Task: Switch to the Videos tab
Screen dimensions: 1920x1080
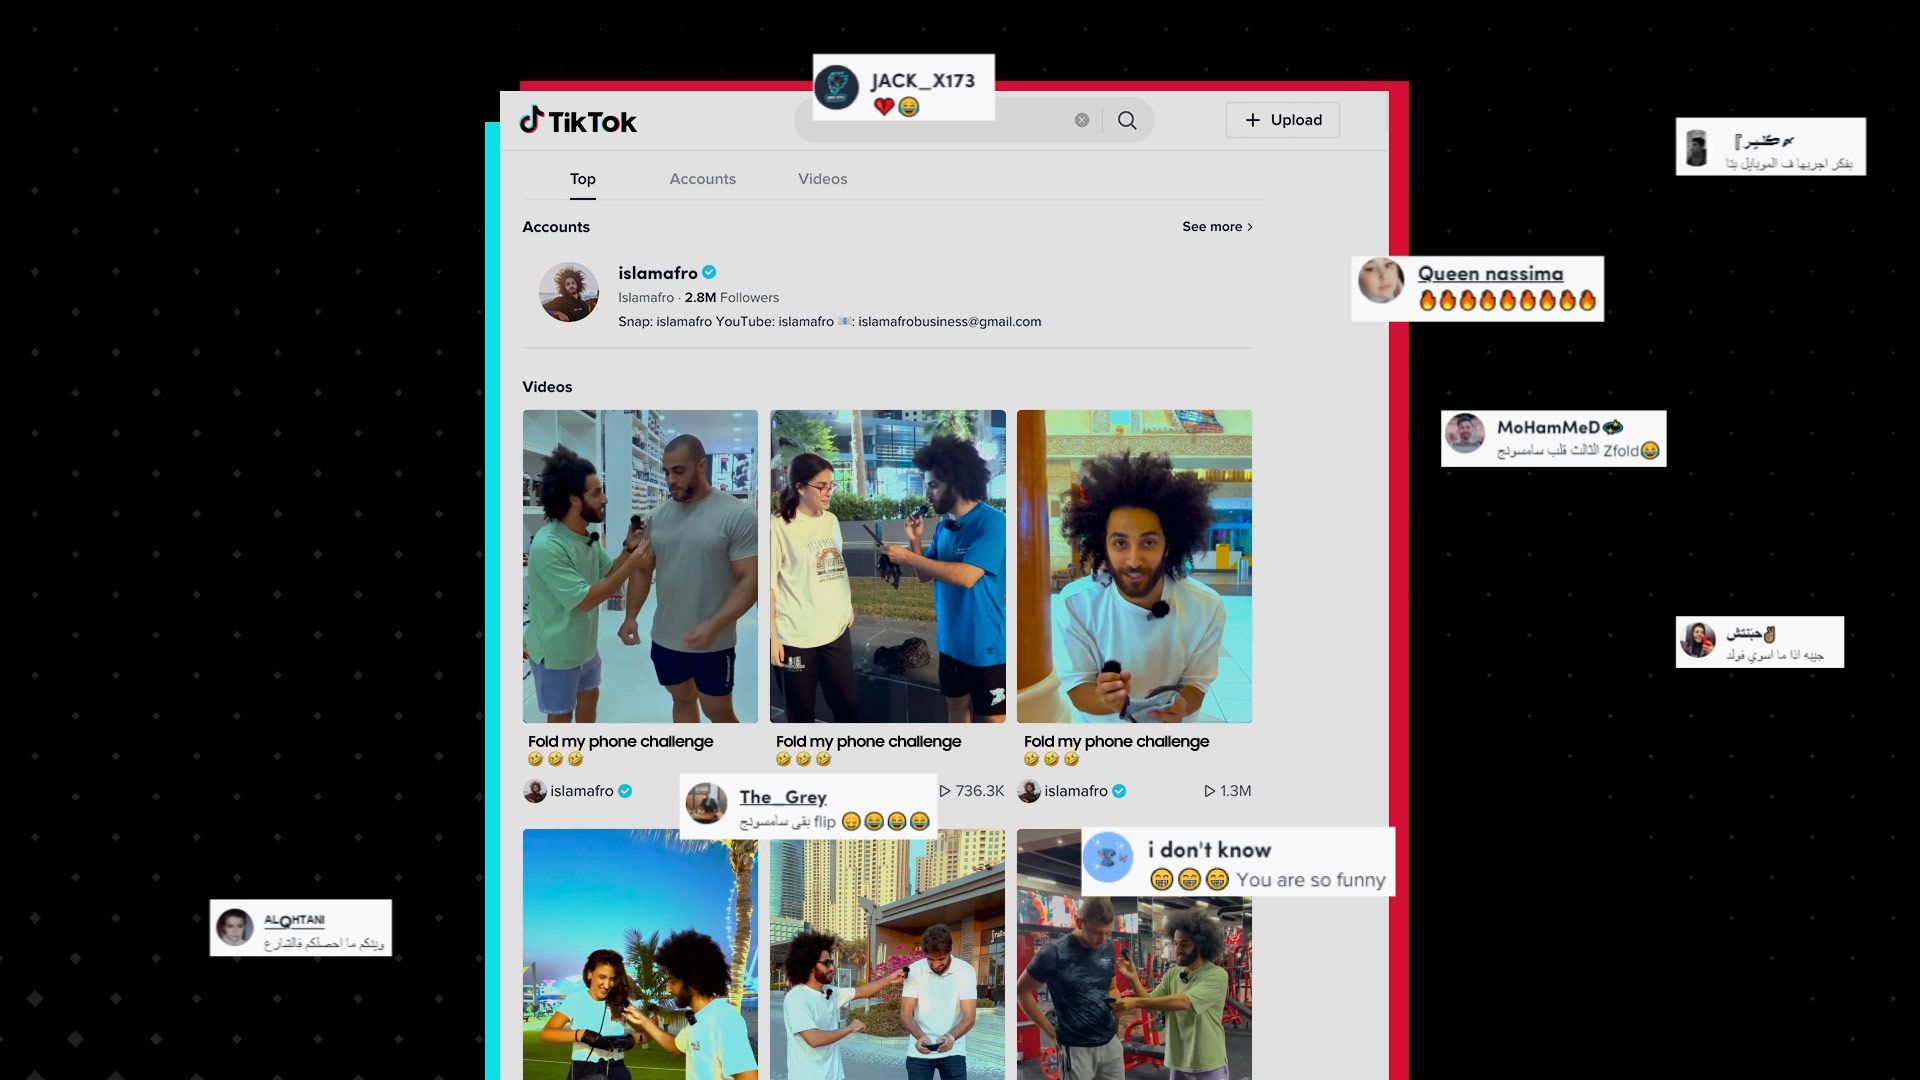Action: 822,179
